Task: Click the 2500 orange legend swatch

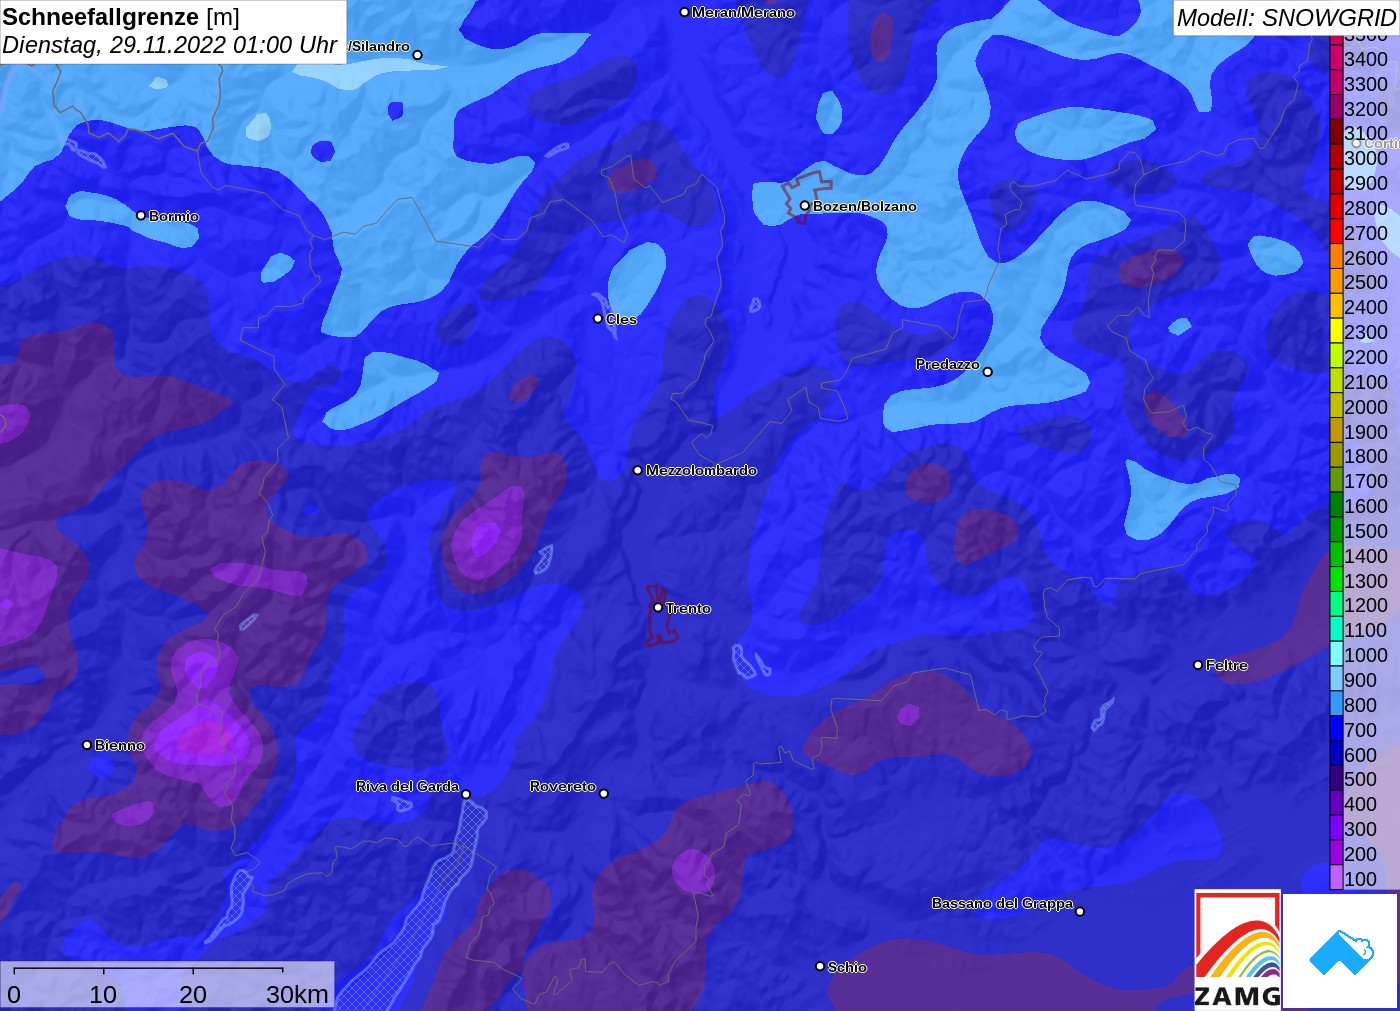Action: click(1336, 282)
